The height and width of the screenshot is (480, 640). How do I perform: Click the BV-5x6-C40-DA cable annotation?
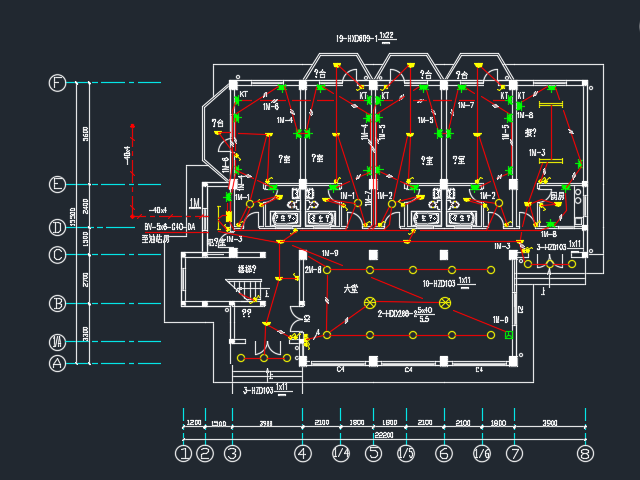170,227
